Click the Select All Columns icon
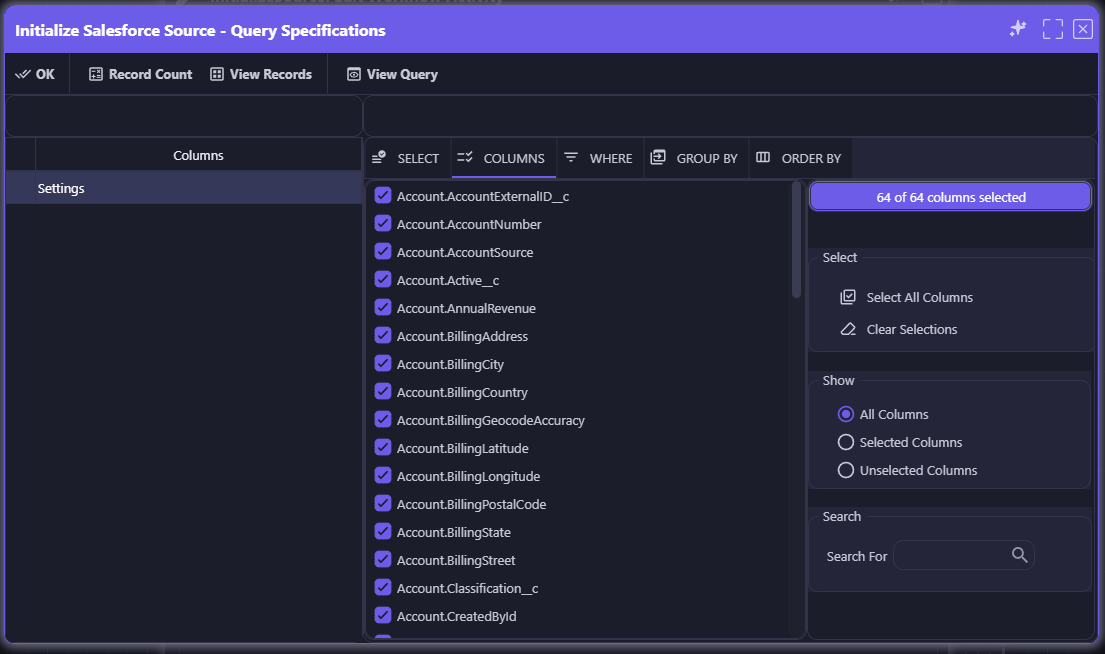 pyautogui.click(x=848, y=297)
